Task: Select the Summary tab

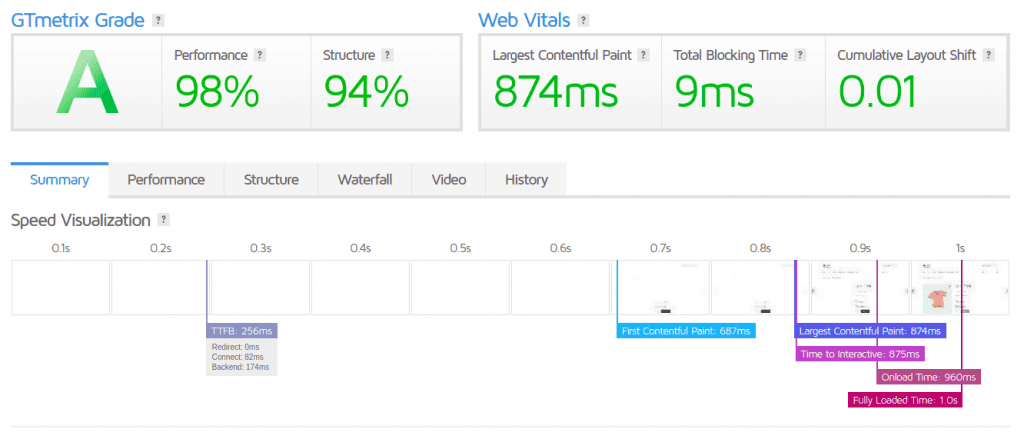Action: (x=59, y=180)
